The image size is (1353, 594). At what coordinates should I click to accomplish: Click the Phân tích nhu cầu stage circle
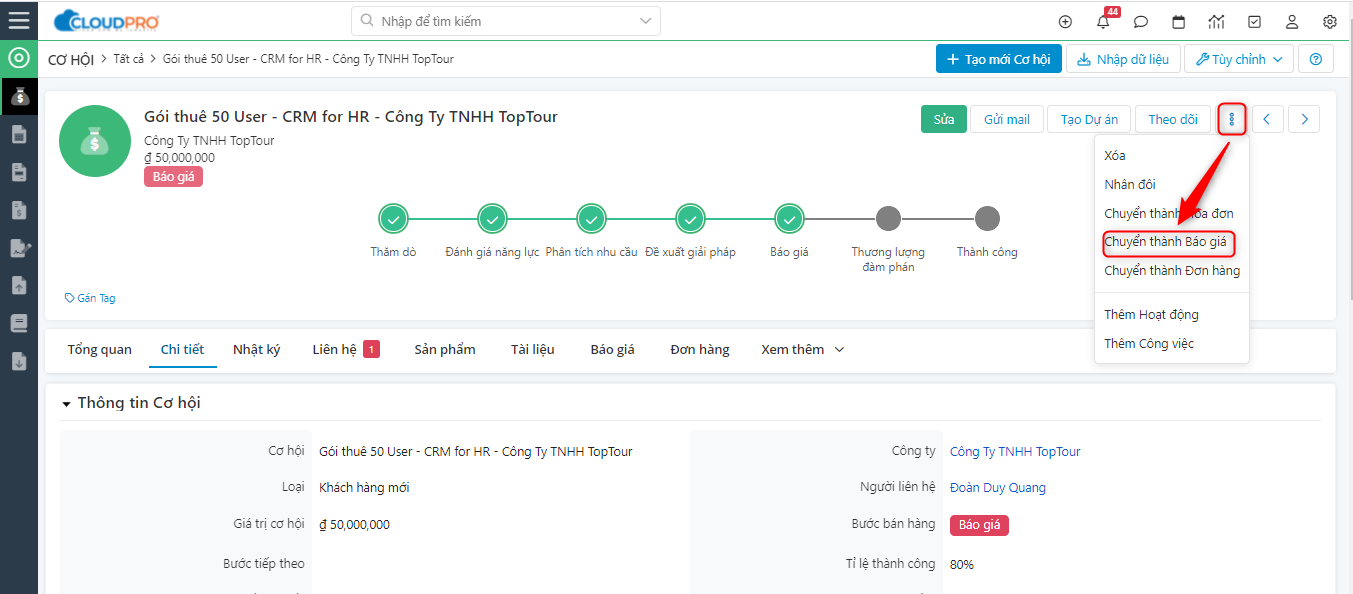coord(591,218)
